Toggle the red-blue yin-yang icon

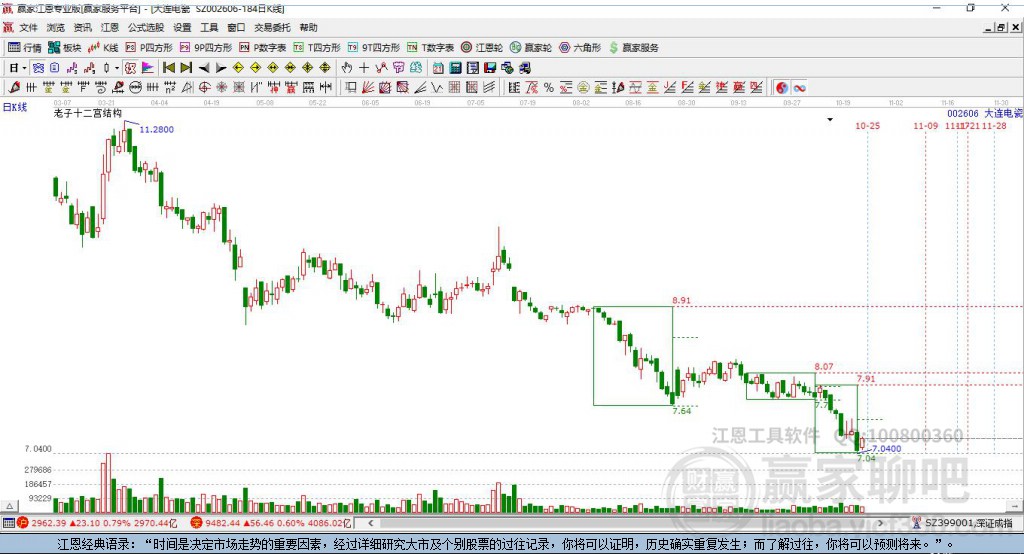pyautogui.click(x=782, y=88)
